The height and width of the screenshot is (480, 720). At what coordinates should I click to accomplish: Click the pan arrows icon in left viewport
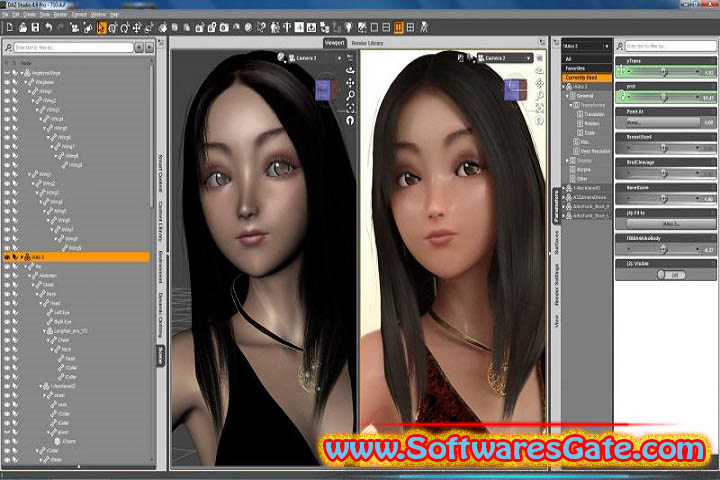350,83
